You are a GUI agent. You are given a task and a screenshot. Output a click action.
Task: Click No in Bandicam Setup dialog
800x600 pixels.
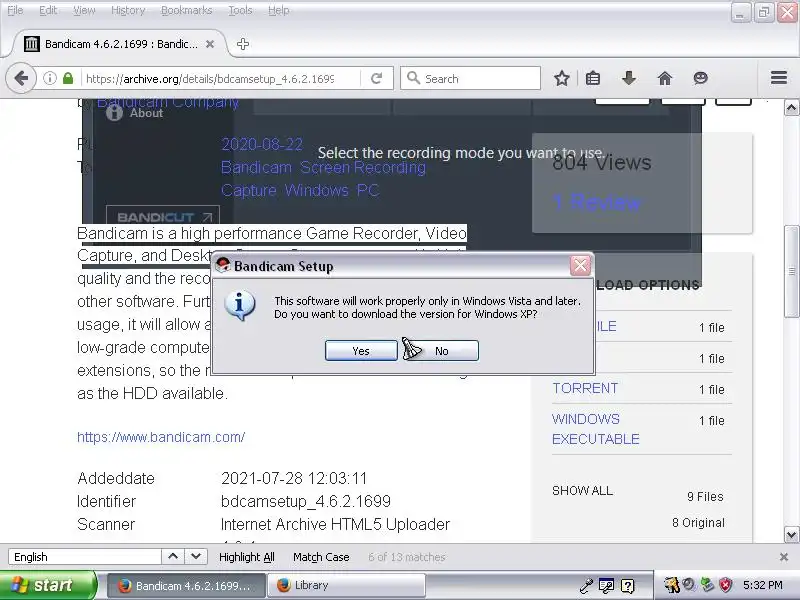coord(441,351)
